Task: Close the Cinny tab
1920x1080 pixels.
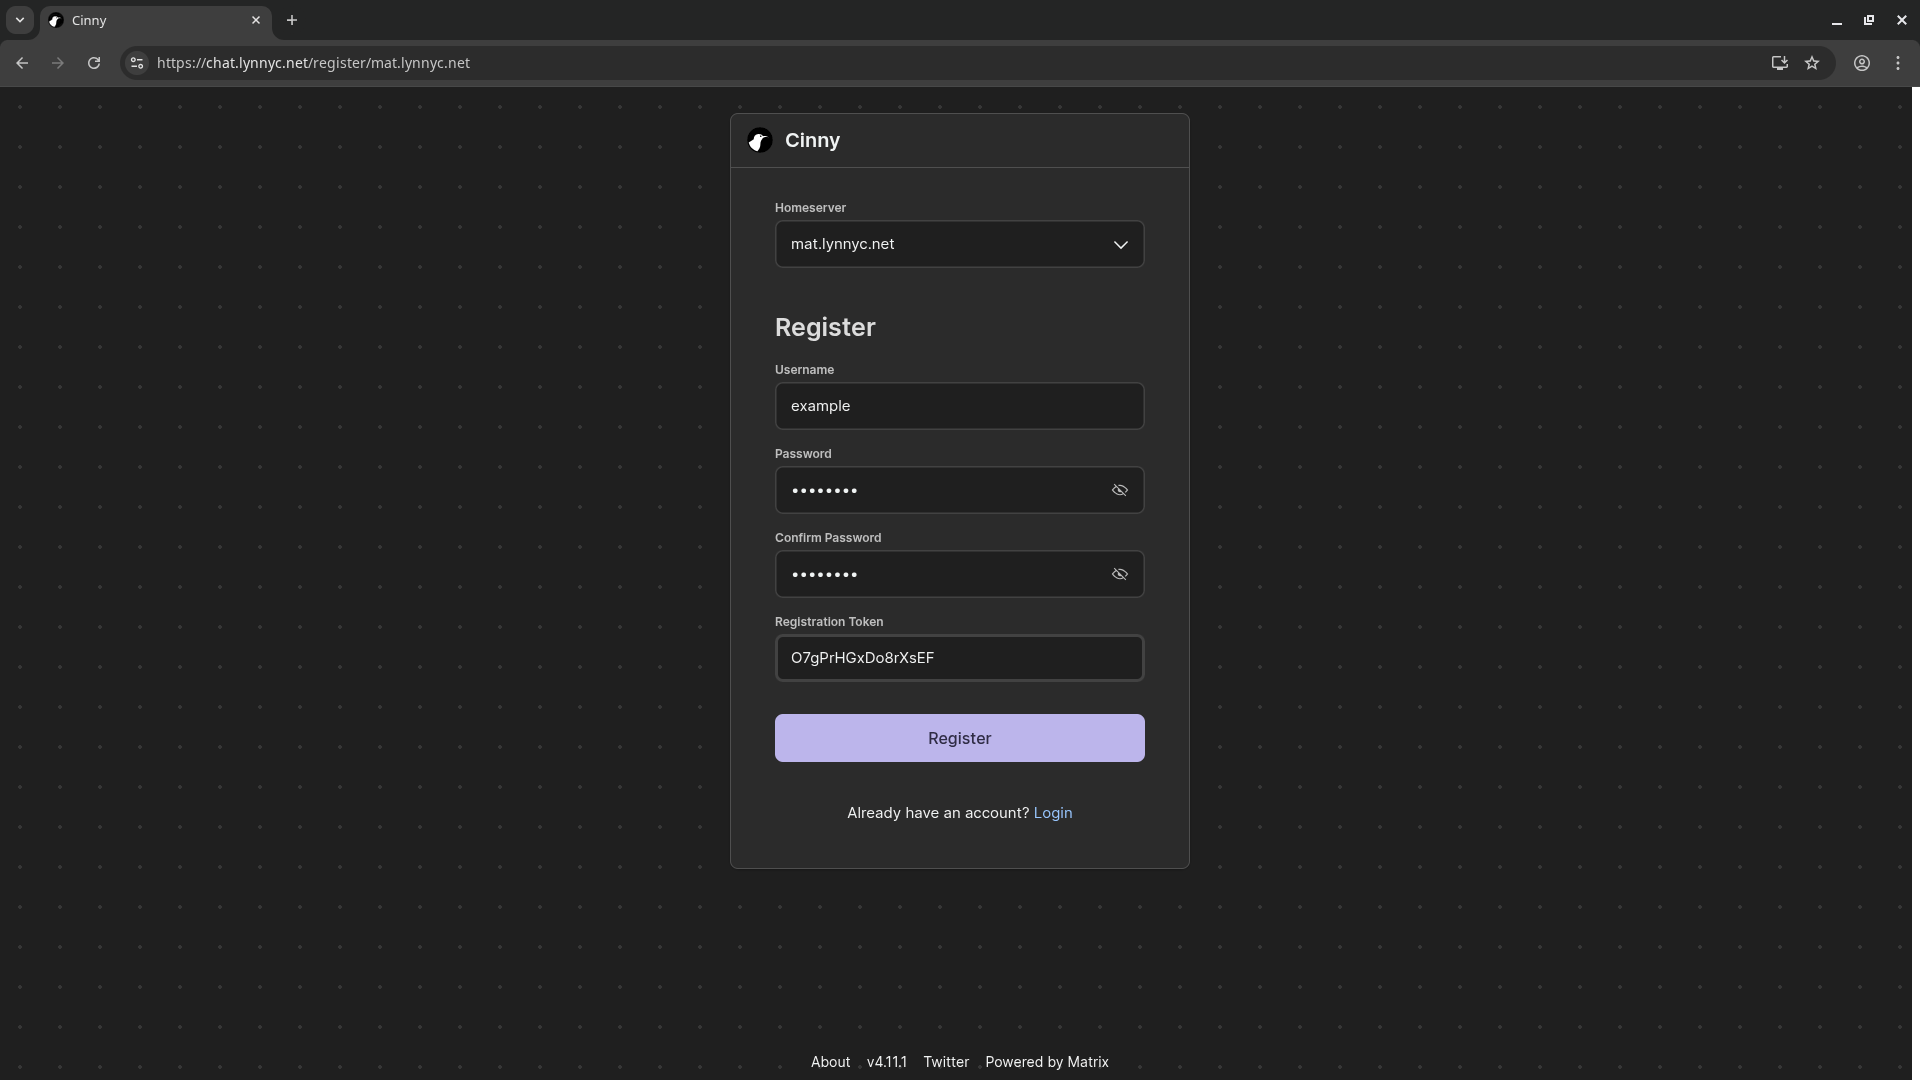Action: pyautogui.click(x=256, y=20)
